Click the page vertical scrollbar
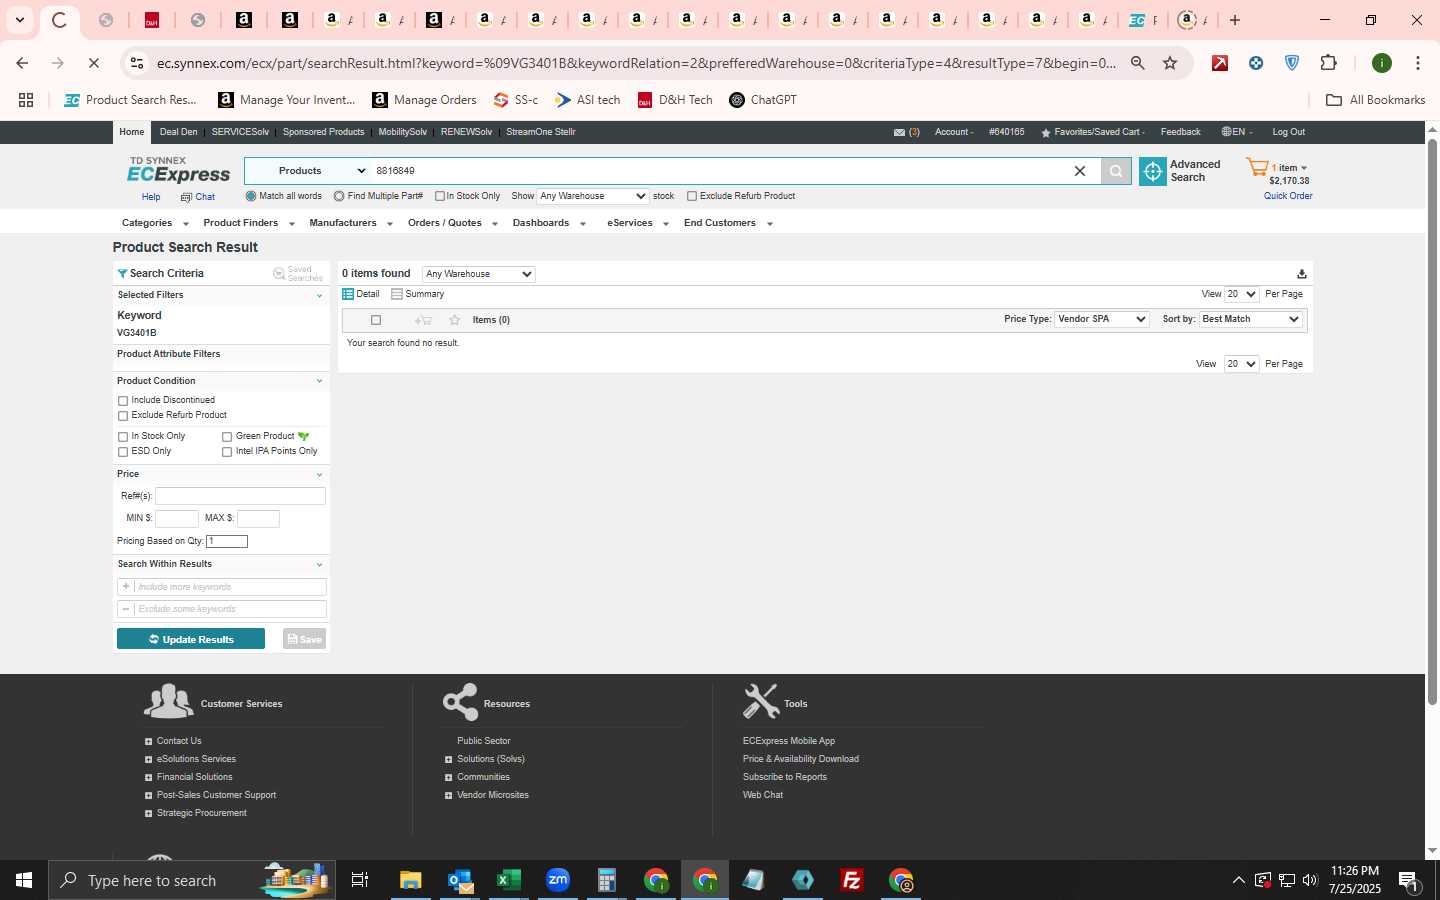This screenshot has height=900, width=1440. pos(1432,420)
